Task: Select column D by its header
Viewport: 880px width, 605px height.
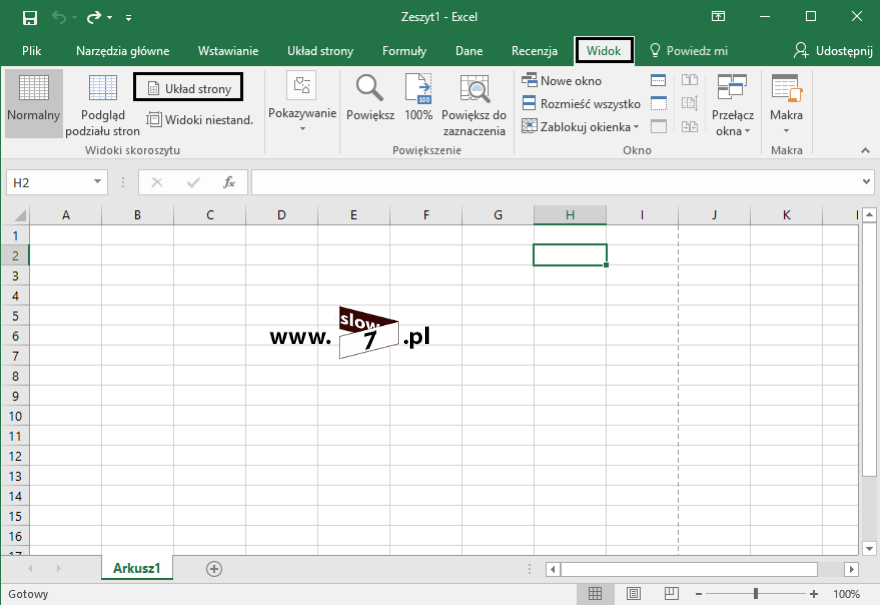Action: [x=282, y=215]
